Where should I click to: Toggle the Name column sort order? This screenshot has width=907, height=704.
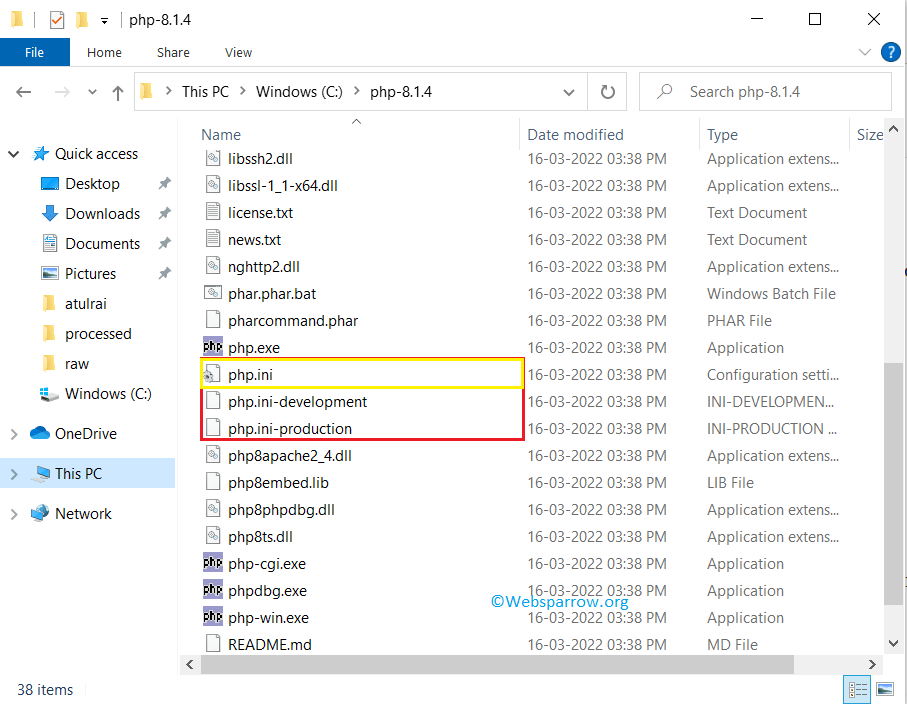click(x=221, y=134)
